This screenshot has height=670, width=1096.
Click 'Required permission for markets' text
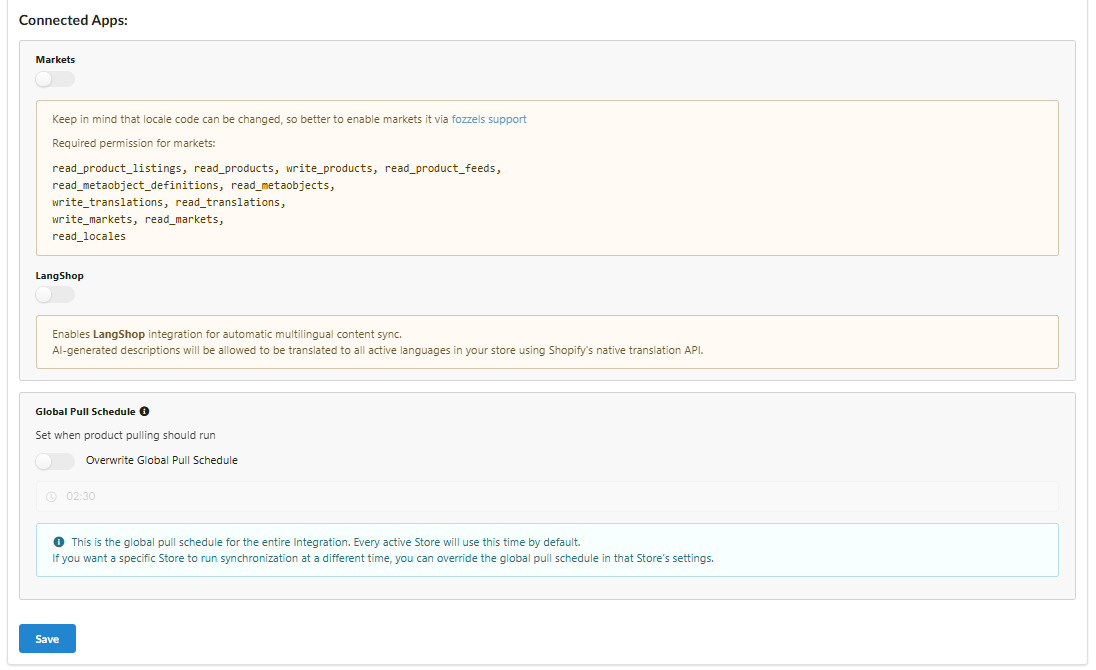[x=127, y=143]
